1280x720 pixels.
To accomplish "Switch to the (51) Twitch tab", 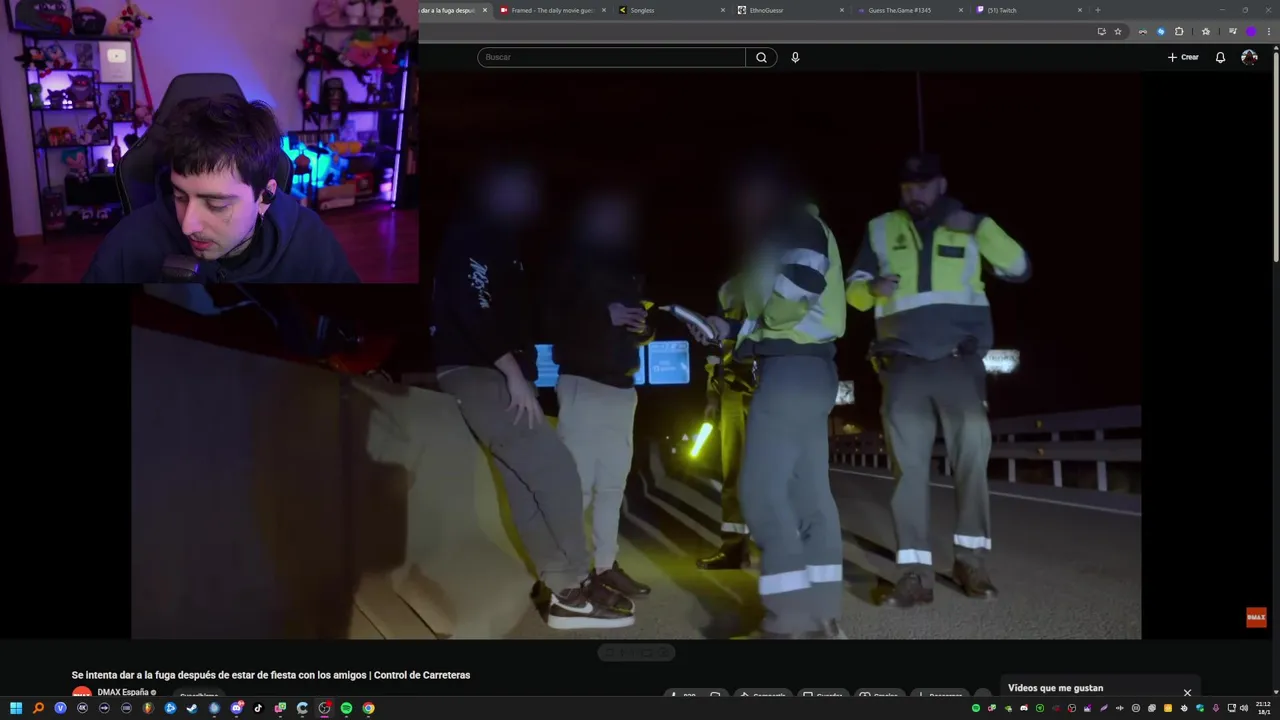I will (1027, 10).
